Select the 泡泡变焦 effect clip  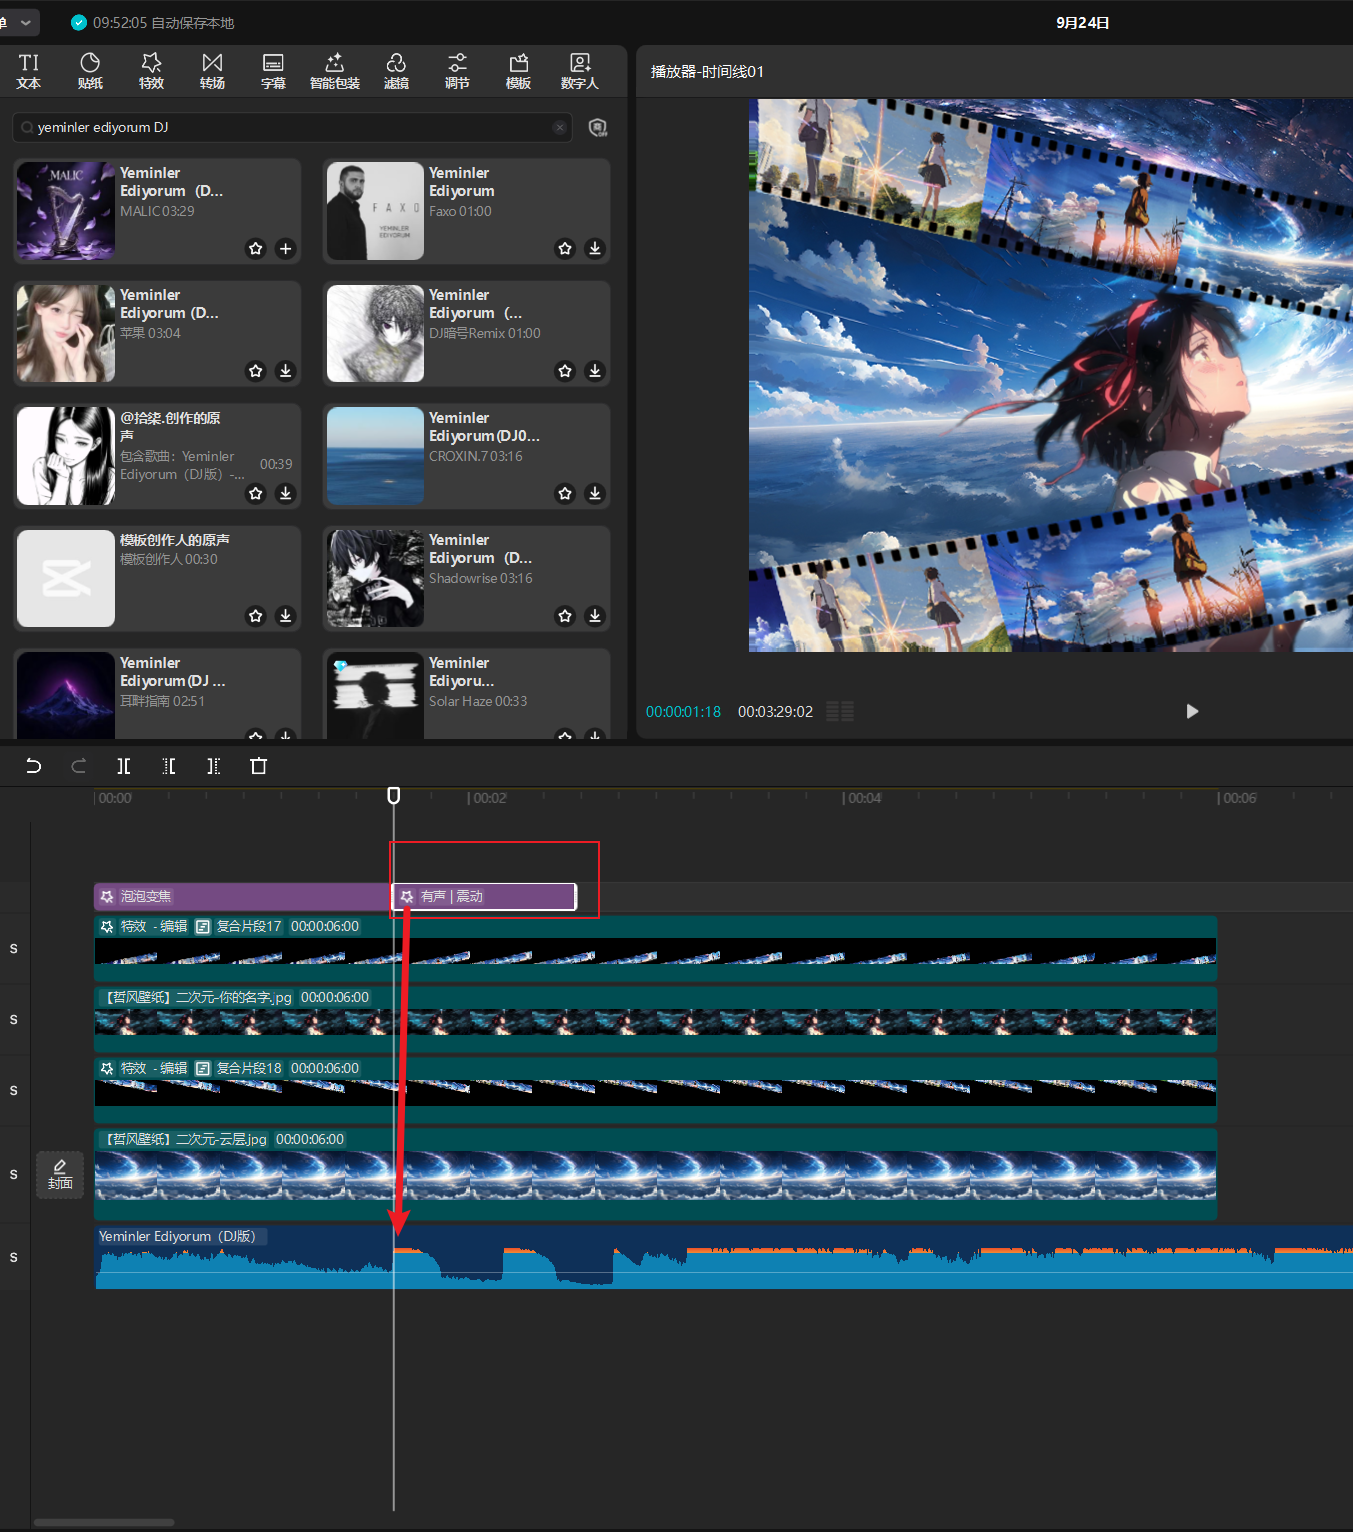click(x=242, y=897)
